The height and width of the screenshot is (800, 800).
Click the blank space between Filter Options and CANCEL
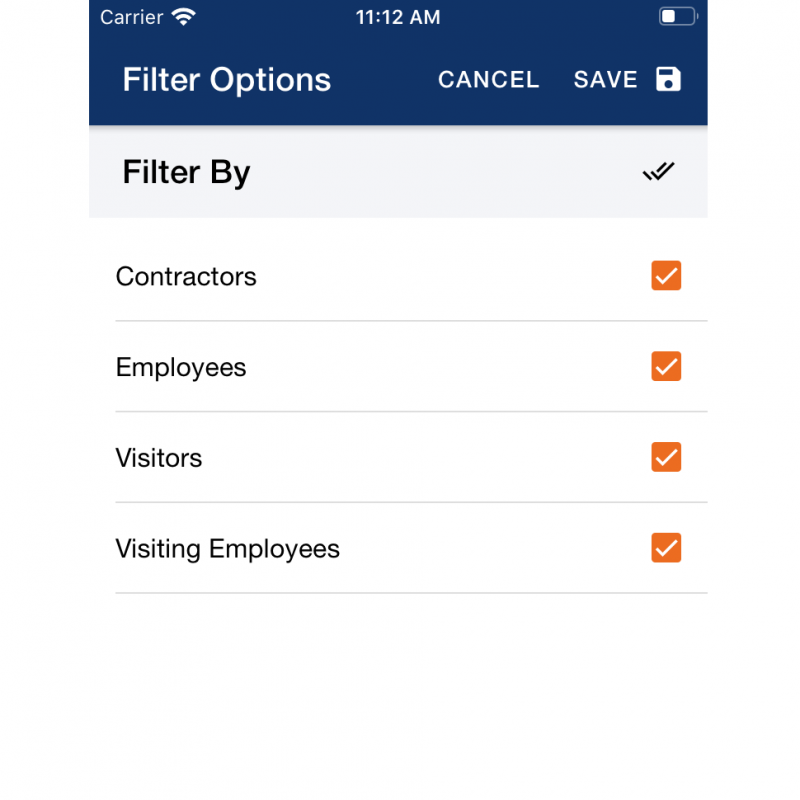[x=384, y=80]
